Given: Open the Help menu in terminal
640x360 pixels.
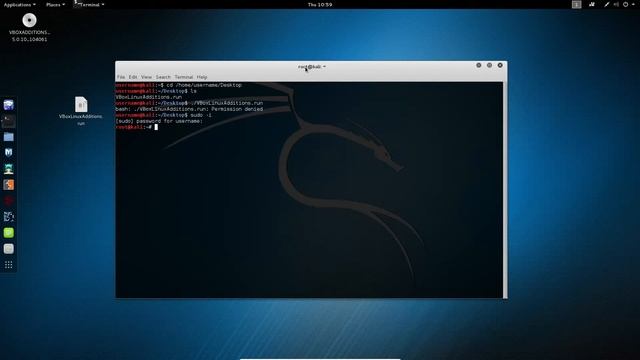Looking at the screenshot, I should pyautogui.click(x=202, y=77).
